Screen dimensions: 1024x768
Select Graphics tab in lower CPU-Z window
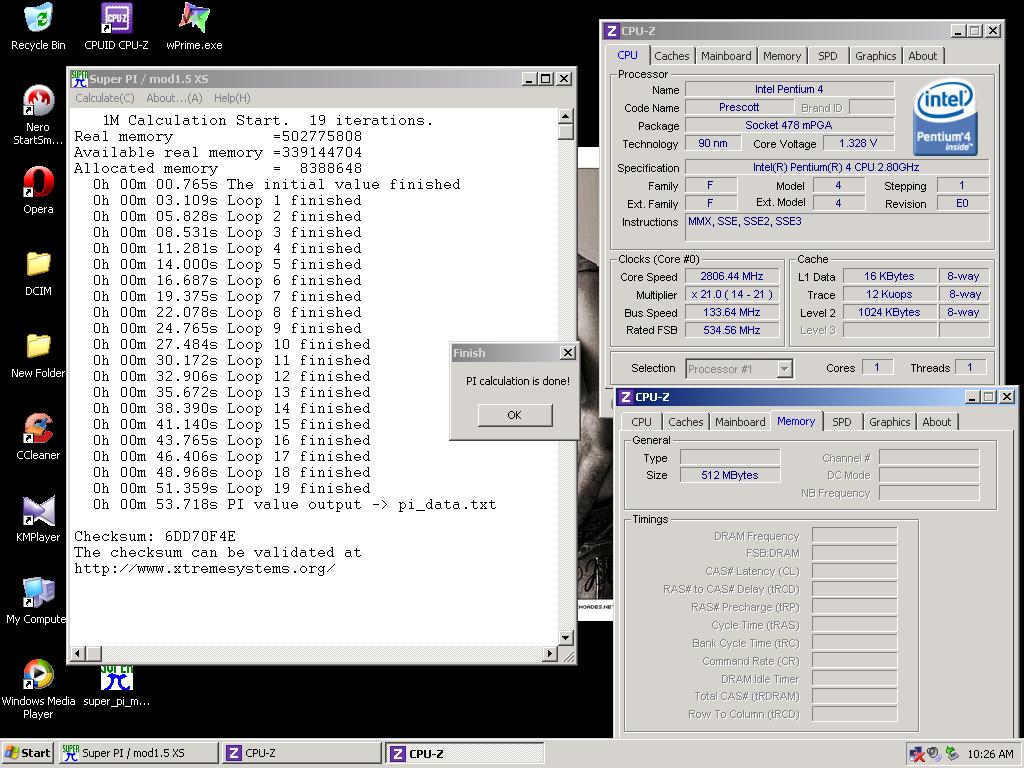point(889,422)
